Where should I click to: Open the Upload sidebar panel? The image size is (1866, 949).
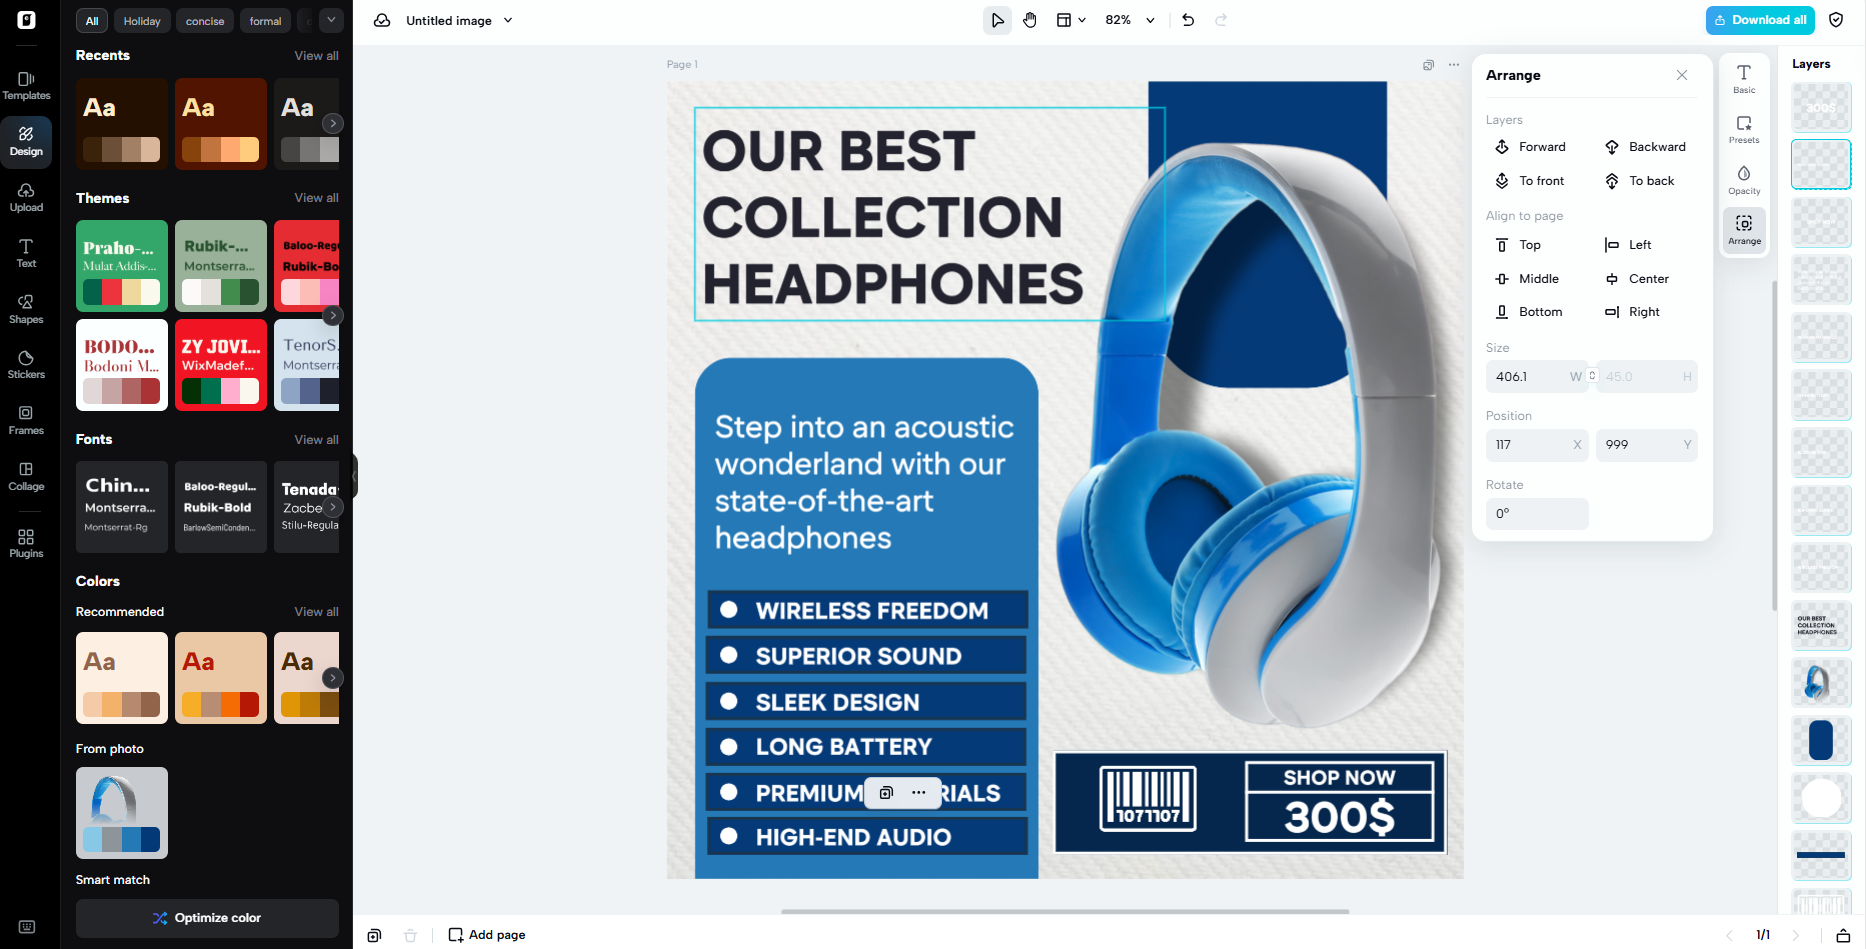pyautogui.click(x=26, y=197)
